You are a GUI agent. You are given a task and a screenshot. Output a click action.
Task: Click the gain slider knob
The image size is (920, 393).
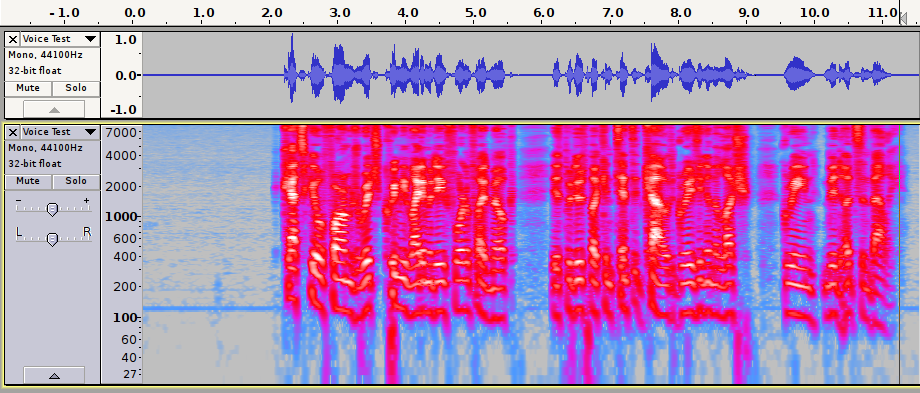coord(52,209)
